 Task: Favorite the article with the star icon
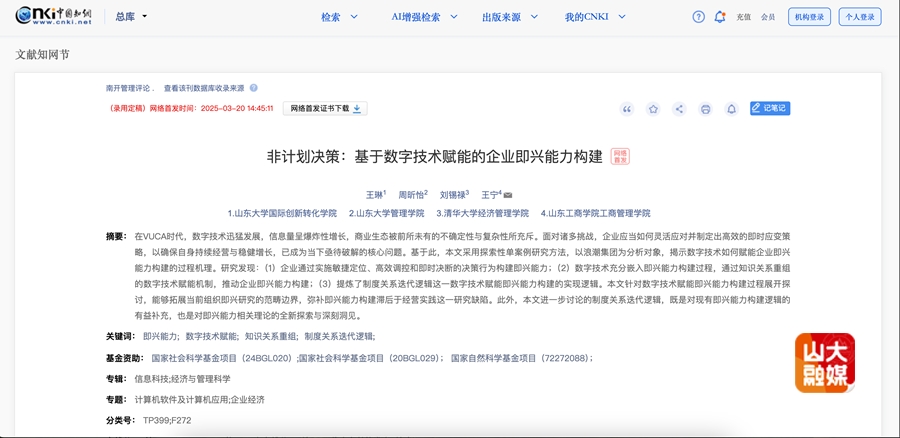point(653,109)
